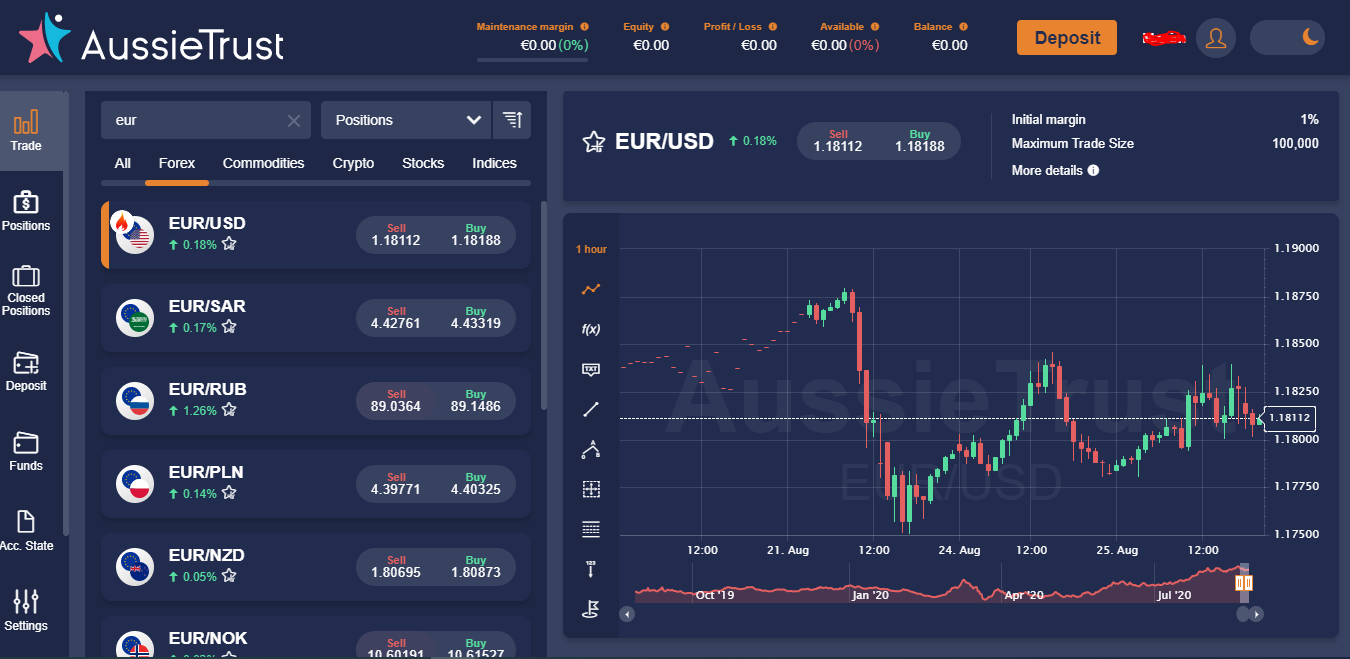Click Sell 1.18112 in the chart header
The height and width of the screenshot is (659, 1350).
coord(838,141)
